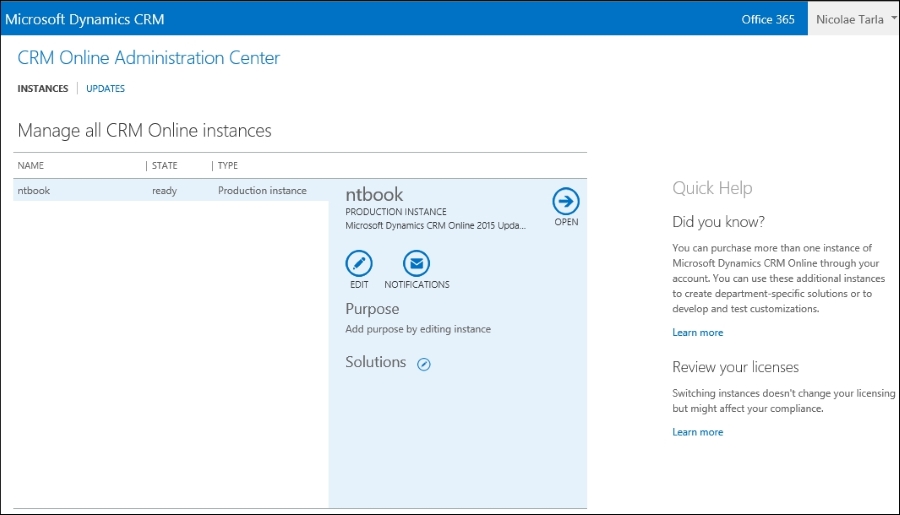Click the 'Review your licenses' heading
Image resolution: width=900 pixels, height=515 pixels.
735,367
